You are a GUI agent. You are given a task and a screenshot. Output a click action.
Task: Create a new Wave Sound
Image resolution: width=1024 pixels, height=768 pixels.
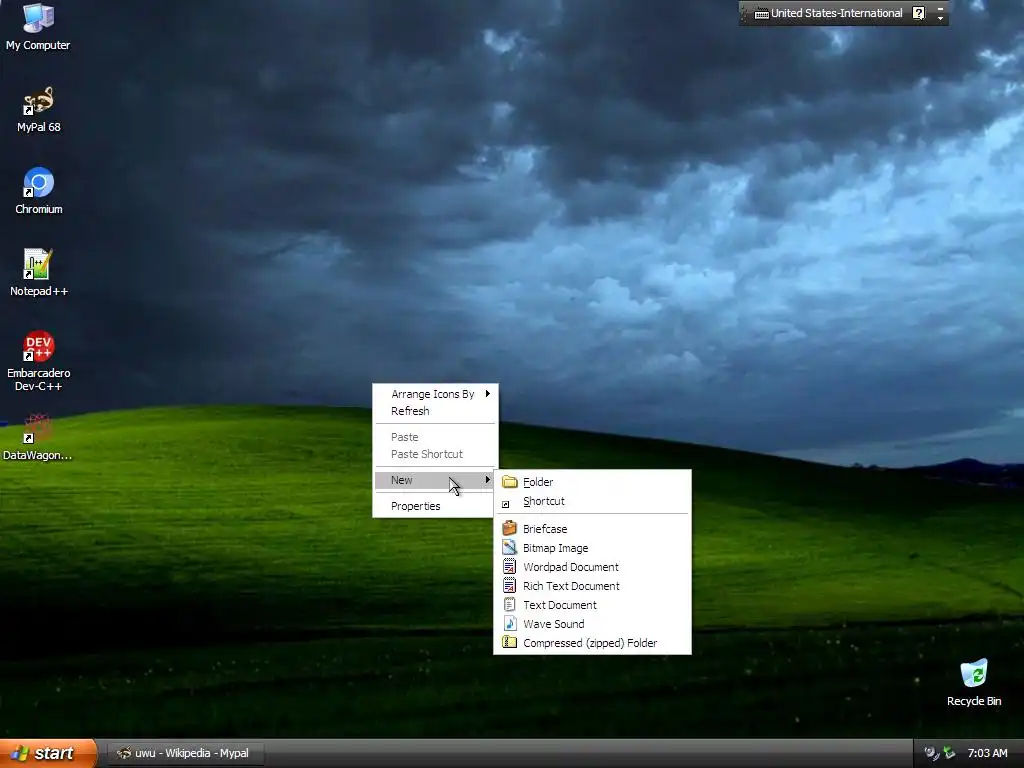point(592,624)
